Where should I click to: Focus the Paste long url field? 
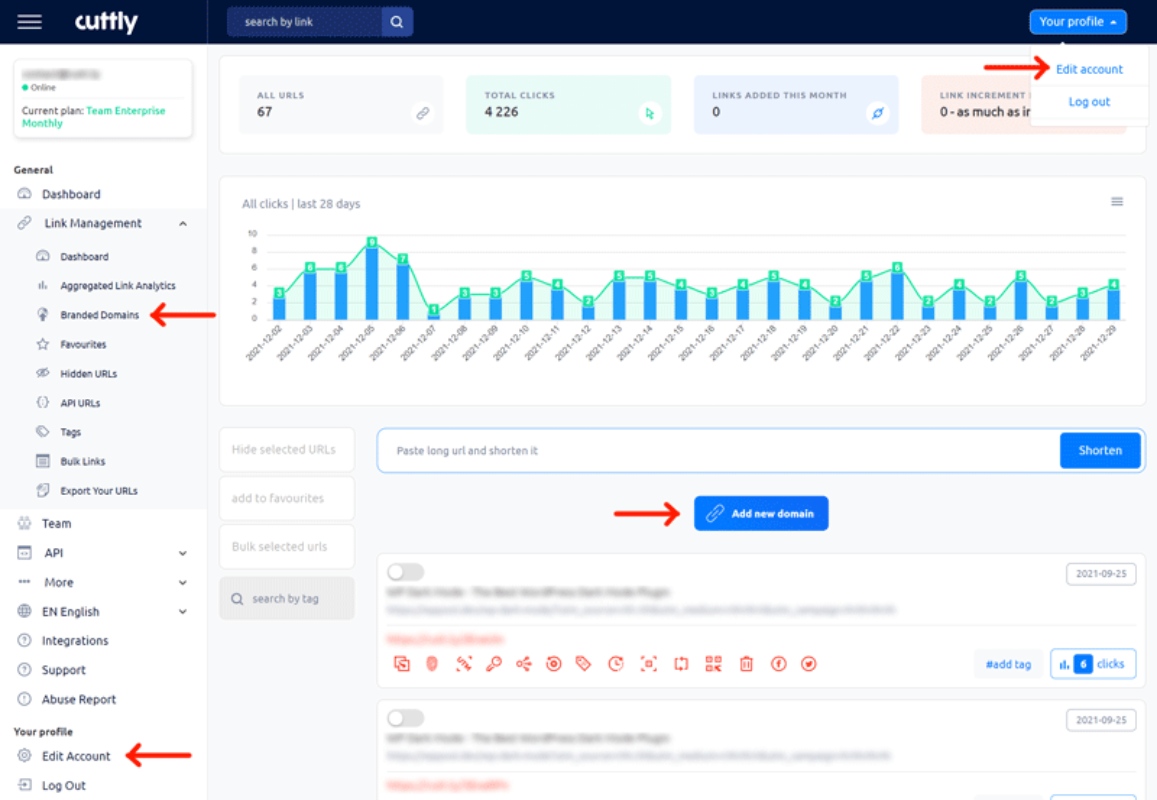[719, 450]
